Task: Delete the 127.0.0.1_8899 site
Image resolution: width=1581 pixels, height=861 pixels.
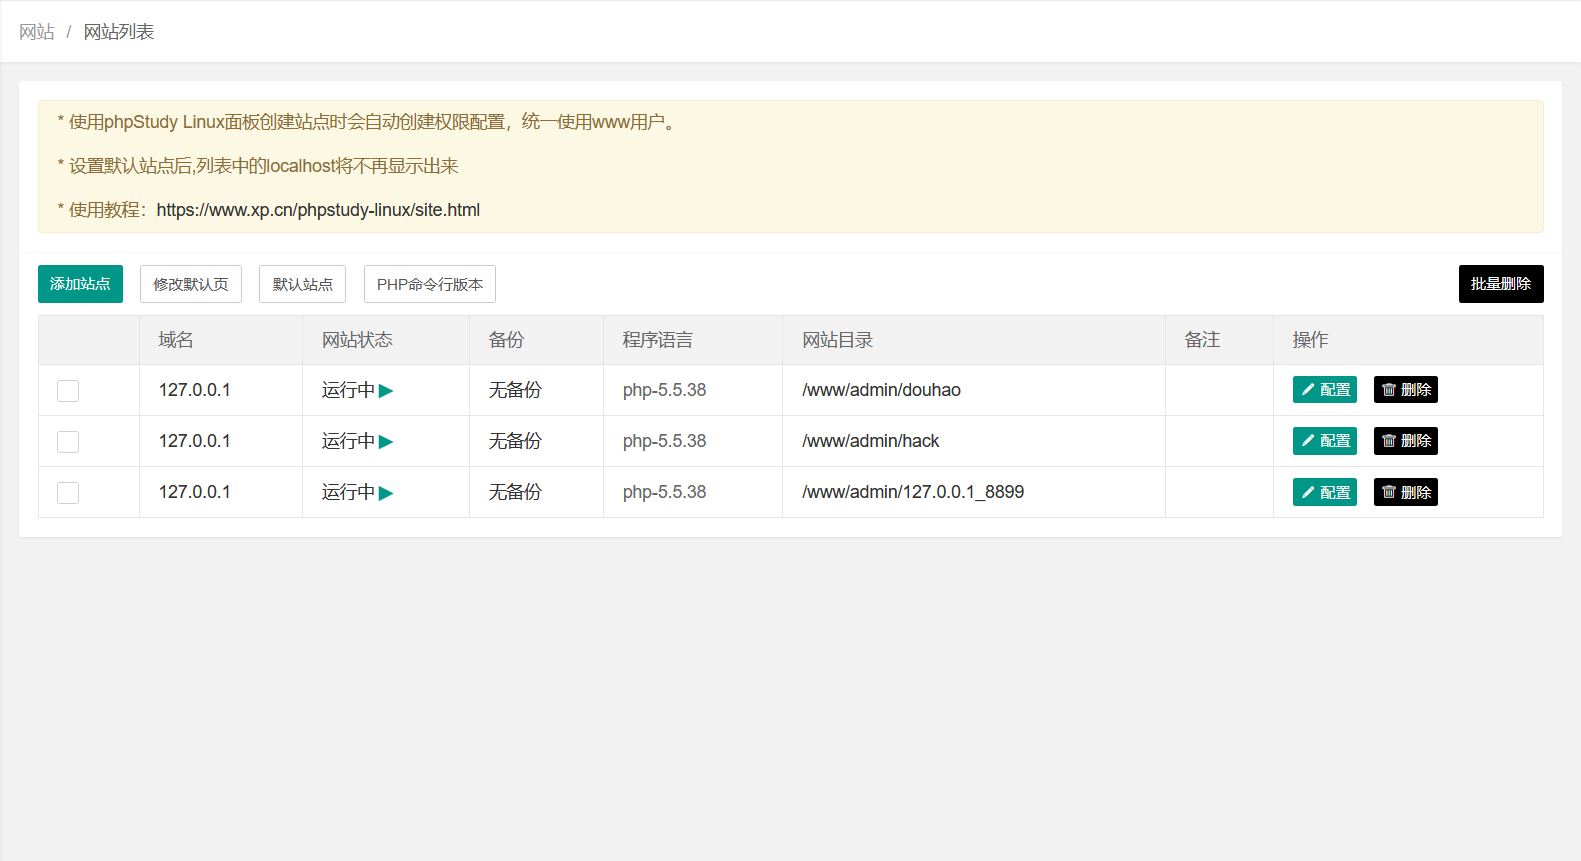Action: tap(1406, 492)
